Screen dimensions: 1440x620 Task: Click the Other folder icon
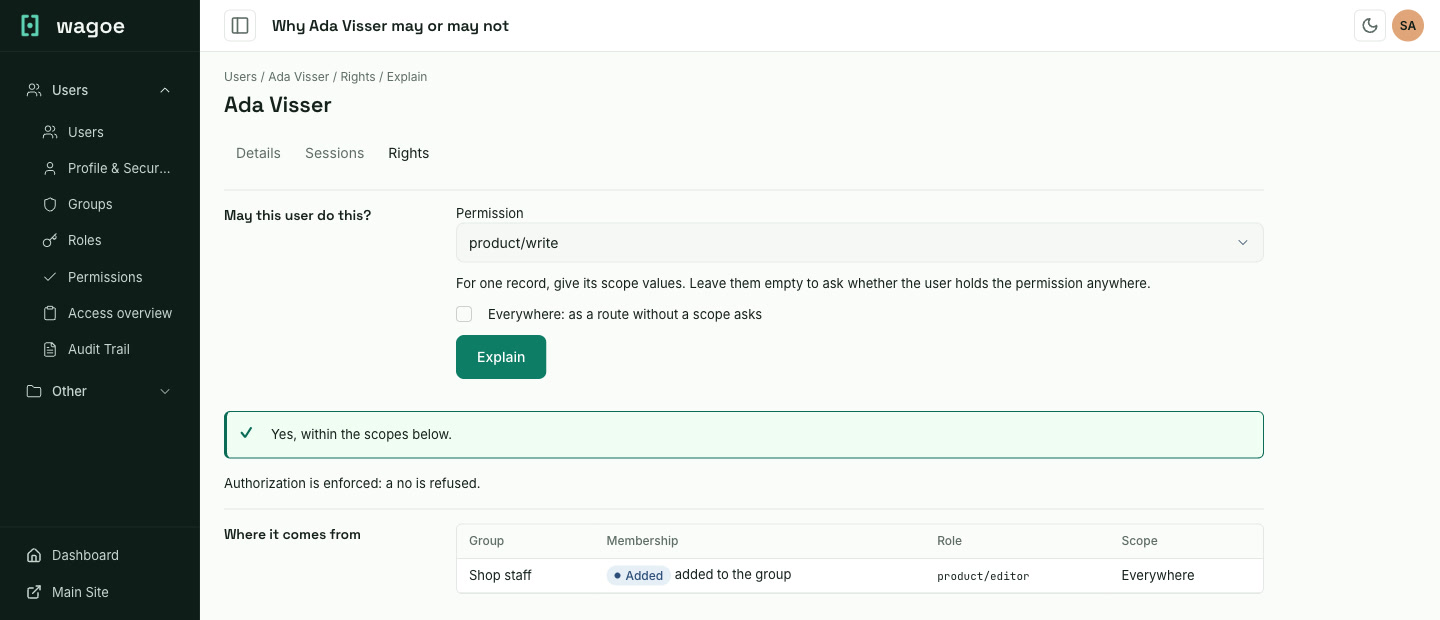point(34,391)
